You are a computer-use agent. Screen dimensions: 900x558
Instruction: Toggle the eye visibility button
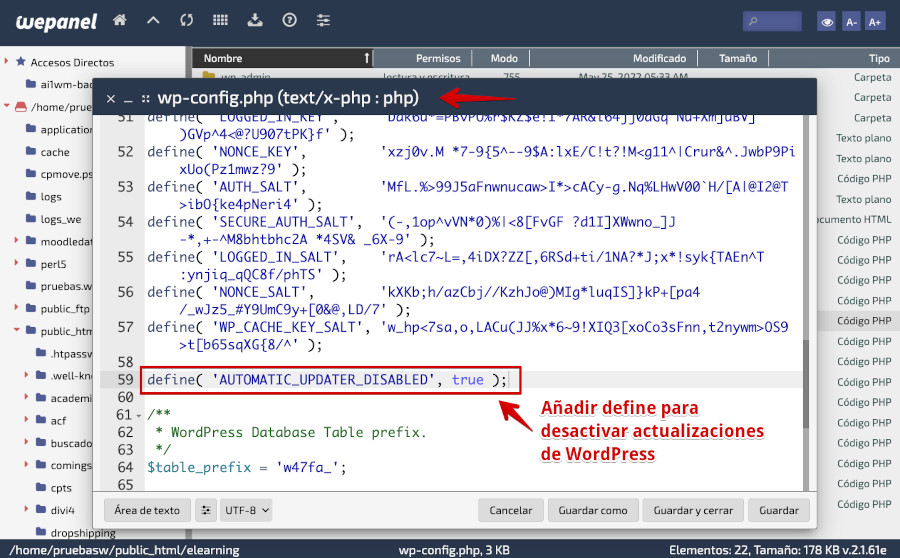tap(827, 22)
